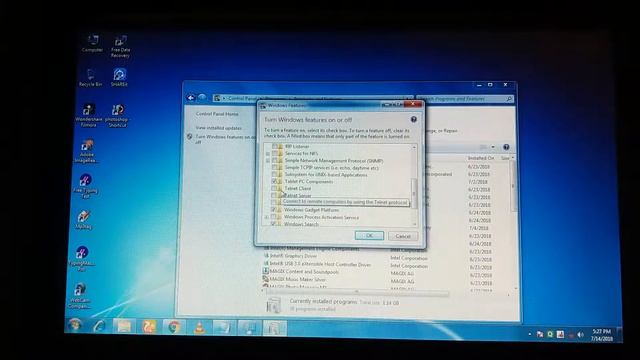Viewport: 640px width, 360px height.
Task: Launch Internet Explorer from the taskbar
Action: click(x=99, y=326)
